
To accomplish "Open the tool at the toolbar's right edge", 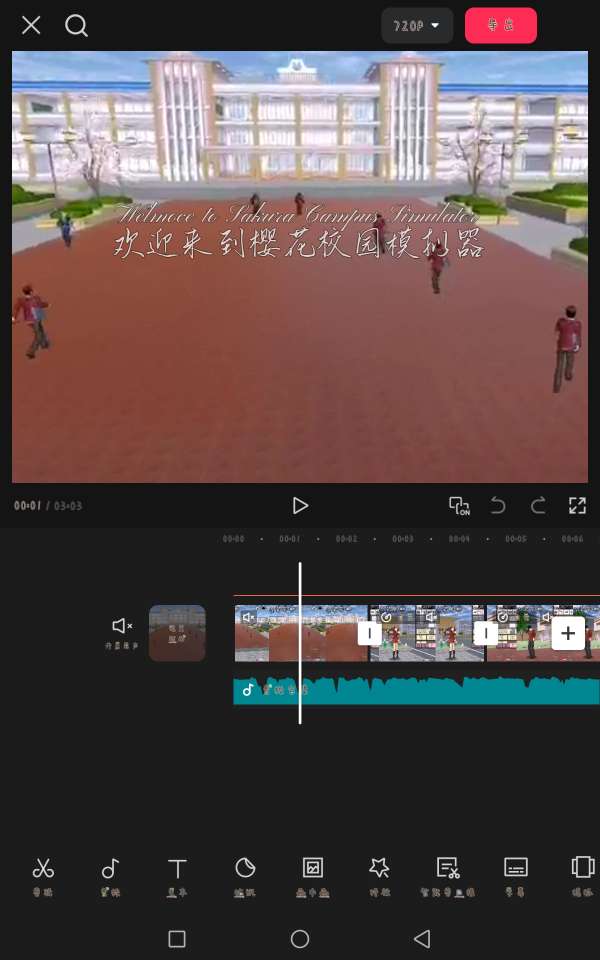I will [582, 876].
